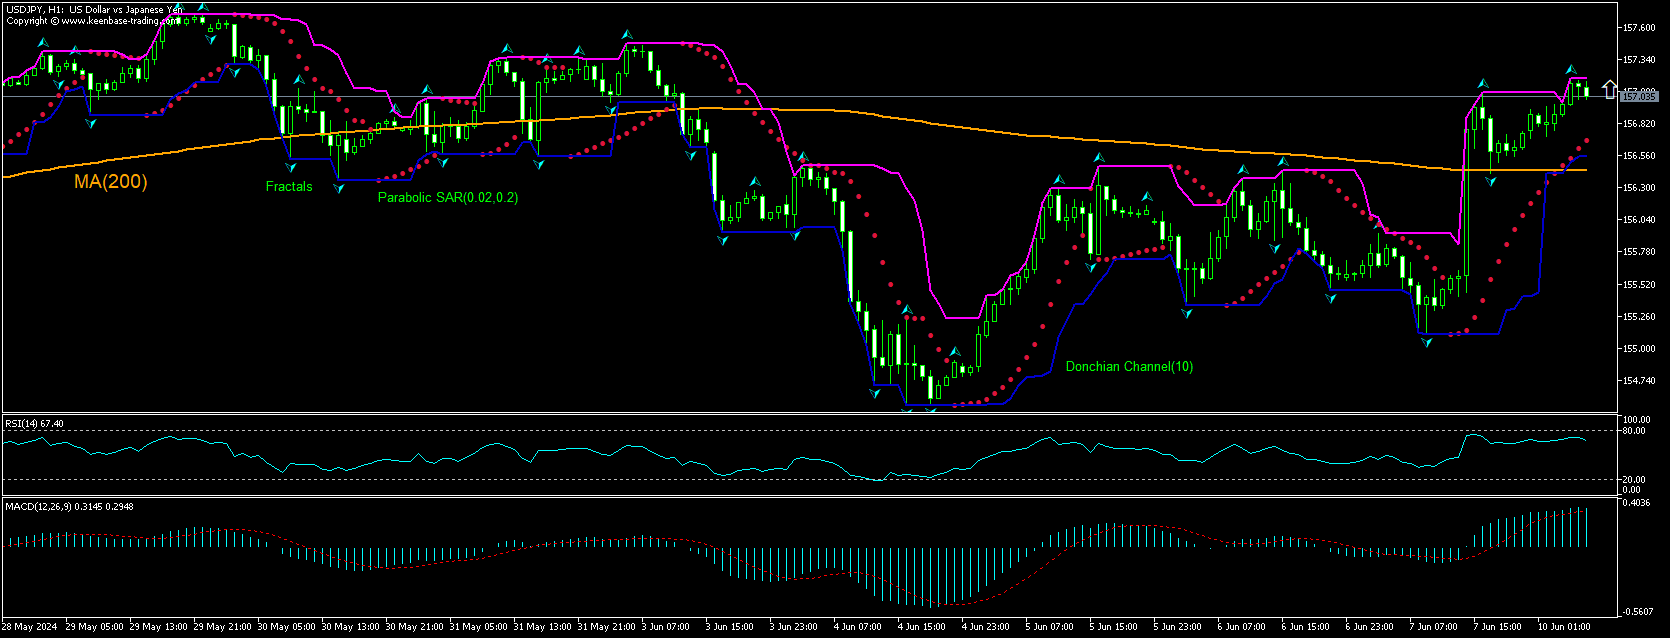Click the 155.000 price axis label
The image size is (1670, 638).
pyautogui.click(x=1638, y=349)
